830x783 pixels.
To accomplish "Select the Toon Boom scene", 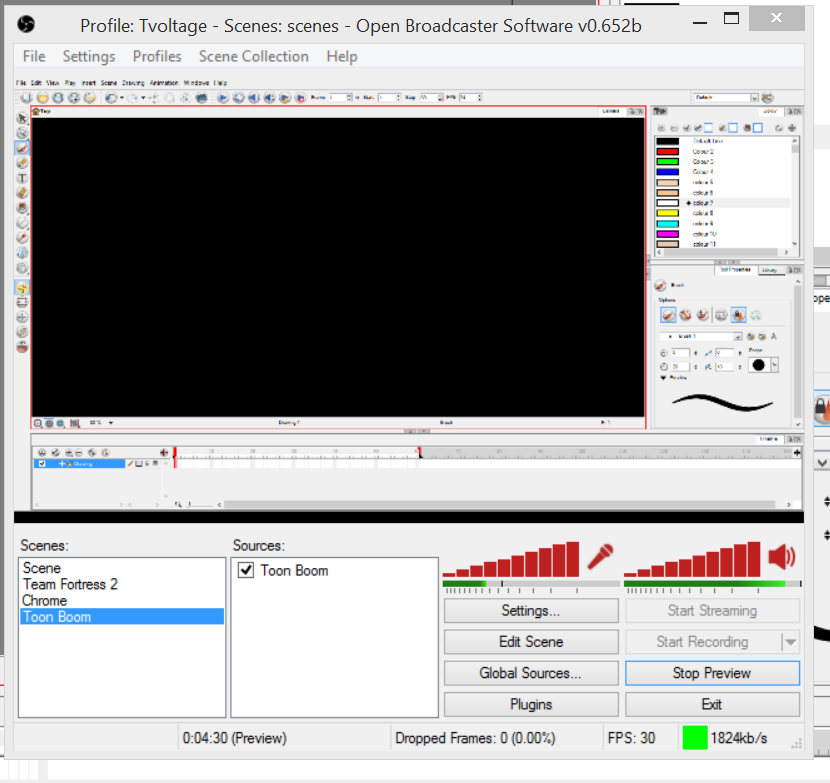I will [122, 617].
